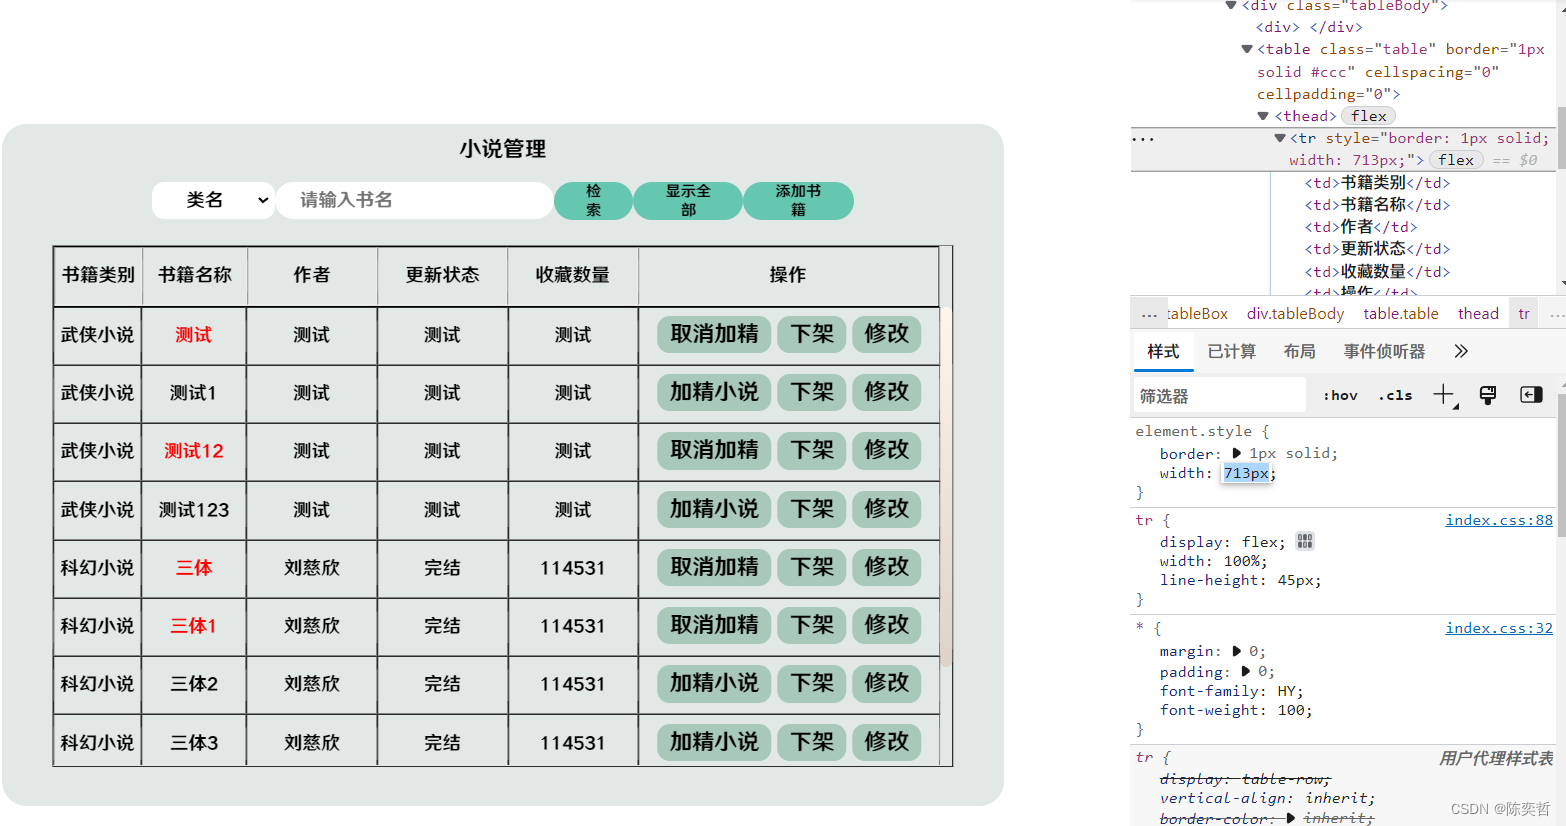Click 取消加精 in the 测试12 row
This screenshot has height=826, width=1566.
pos(714,450)
